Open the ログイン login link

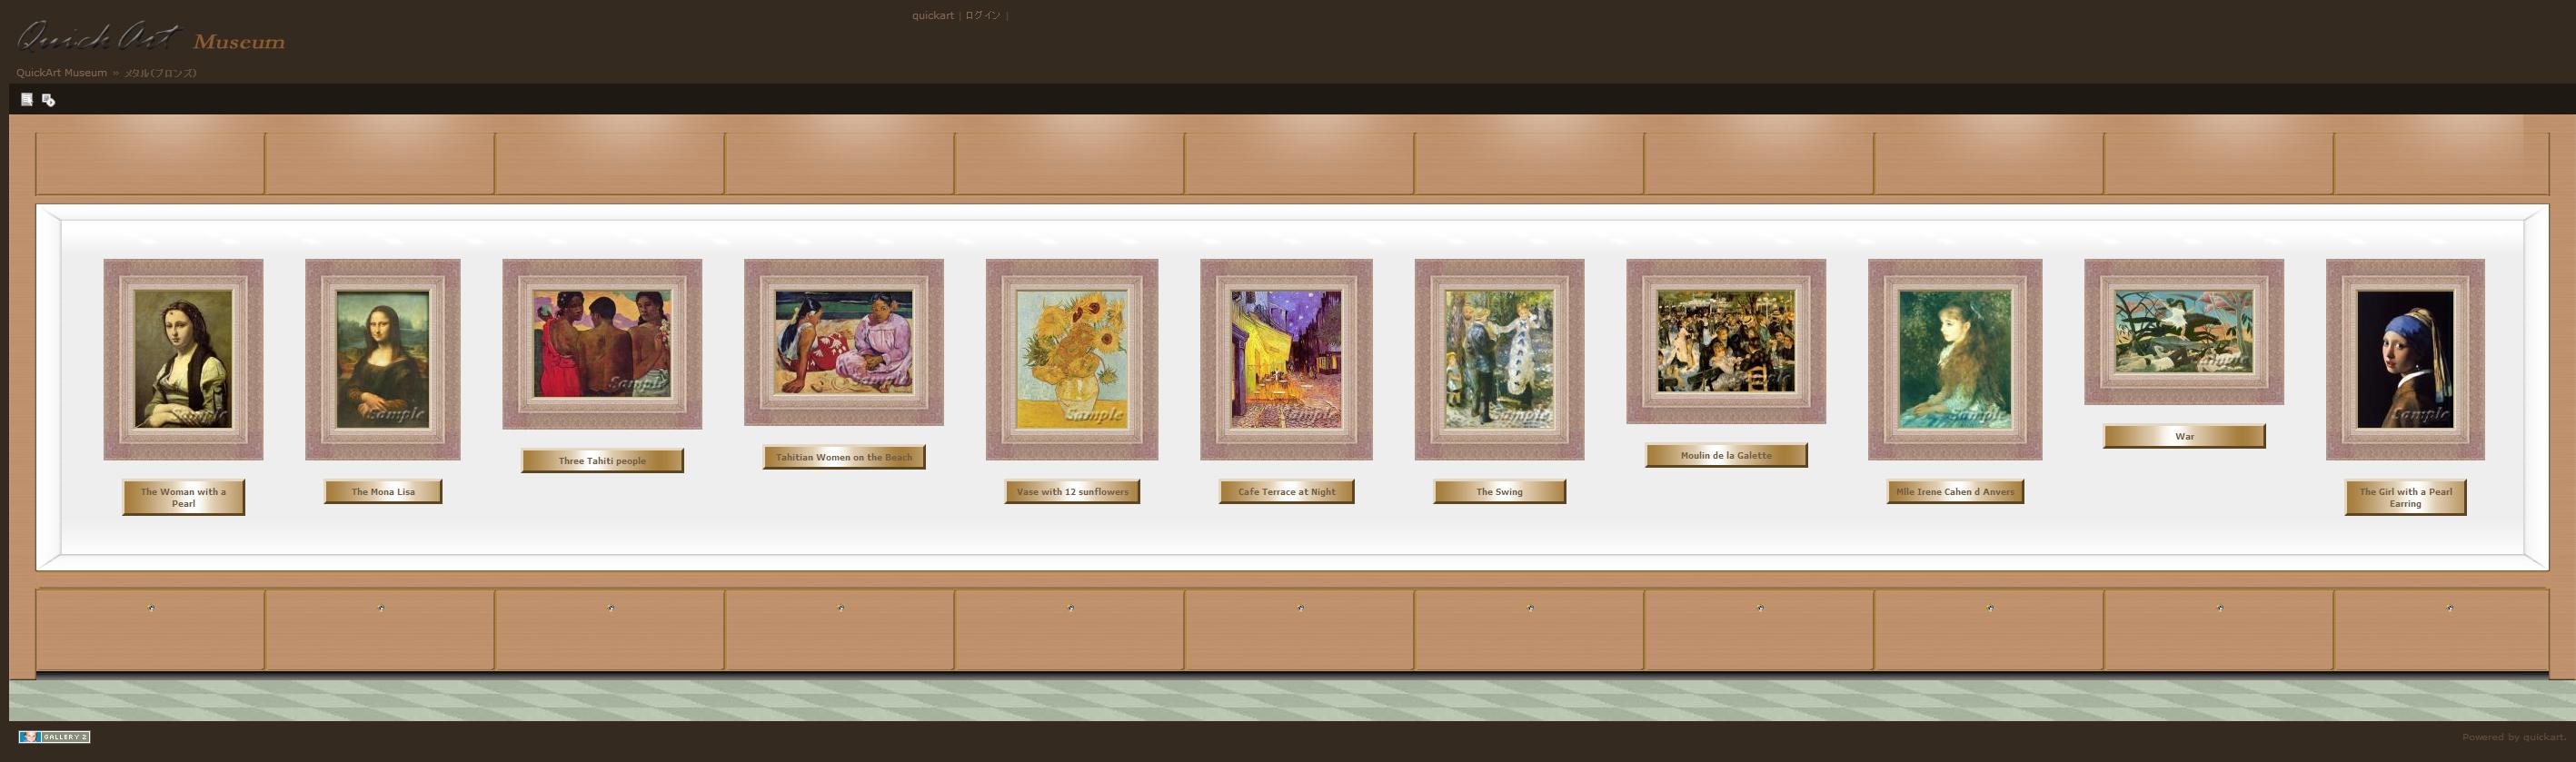982,15
